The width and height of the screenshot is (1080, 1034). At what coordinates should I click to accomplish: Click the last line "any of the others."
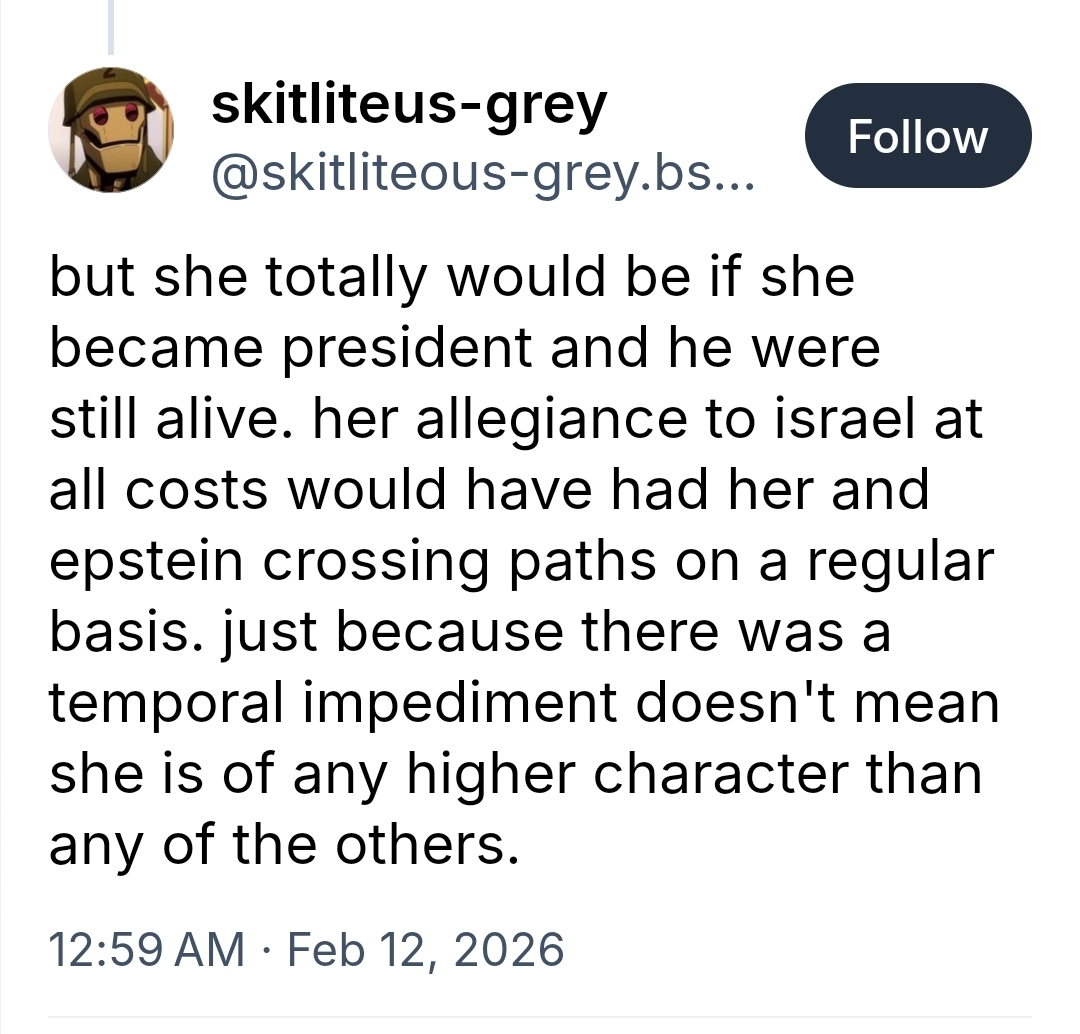[285, 845]
